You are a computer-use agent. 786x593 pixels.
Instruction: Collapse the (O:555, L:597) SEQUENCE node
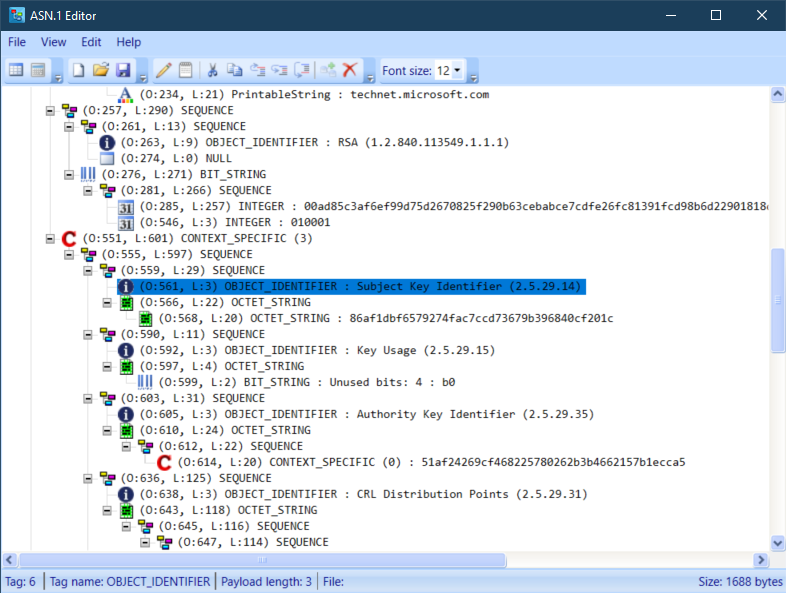(69, 255)
